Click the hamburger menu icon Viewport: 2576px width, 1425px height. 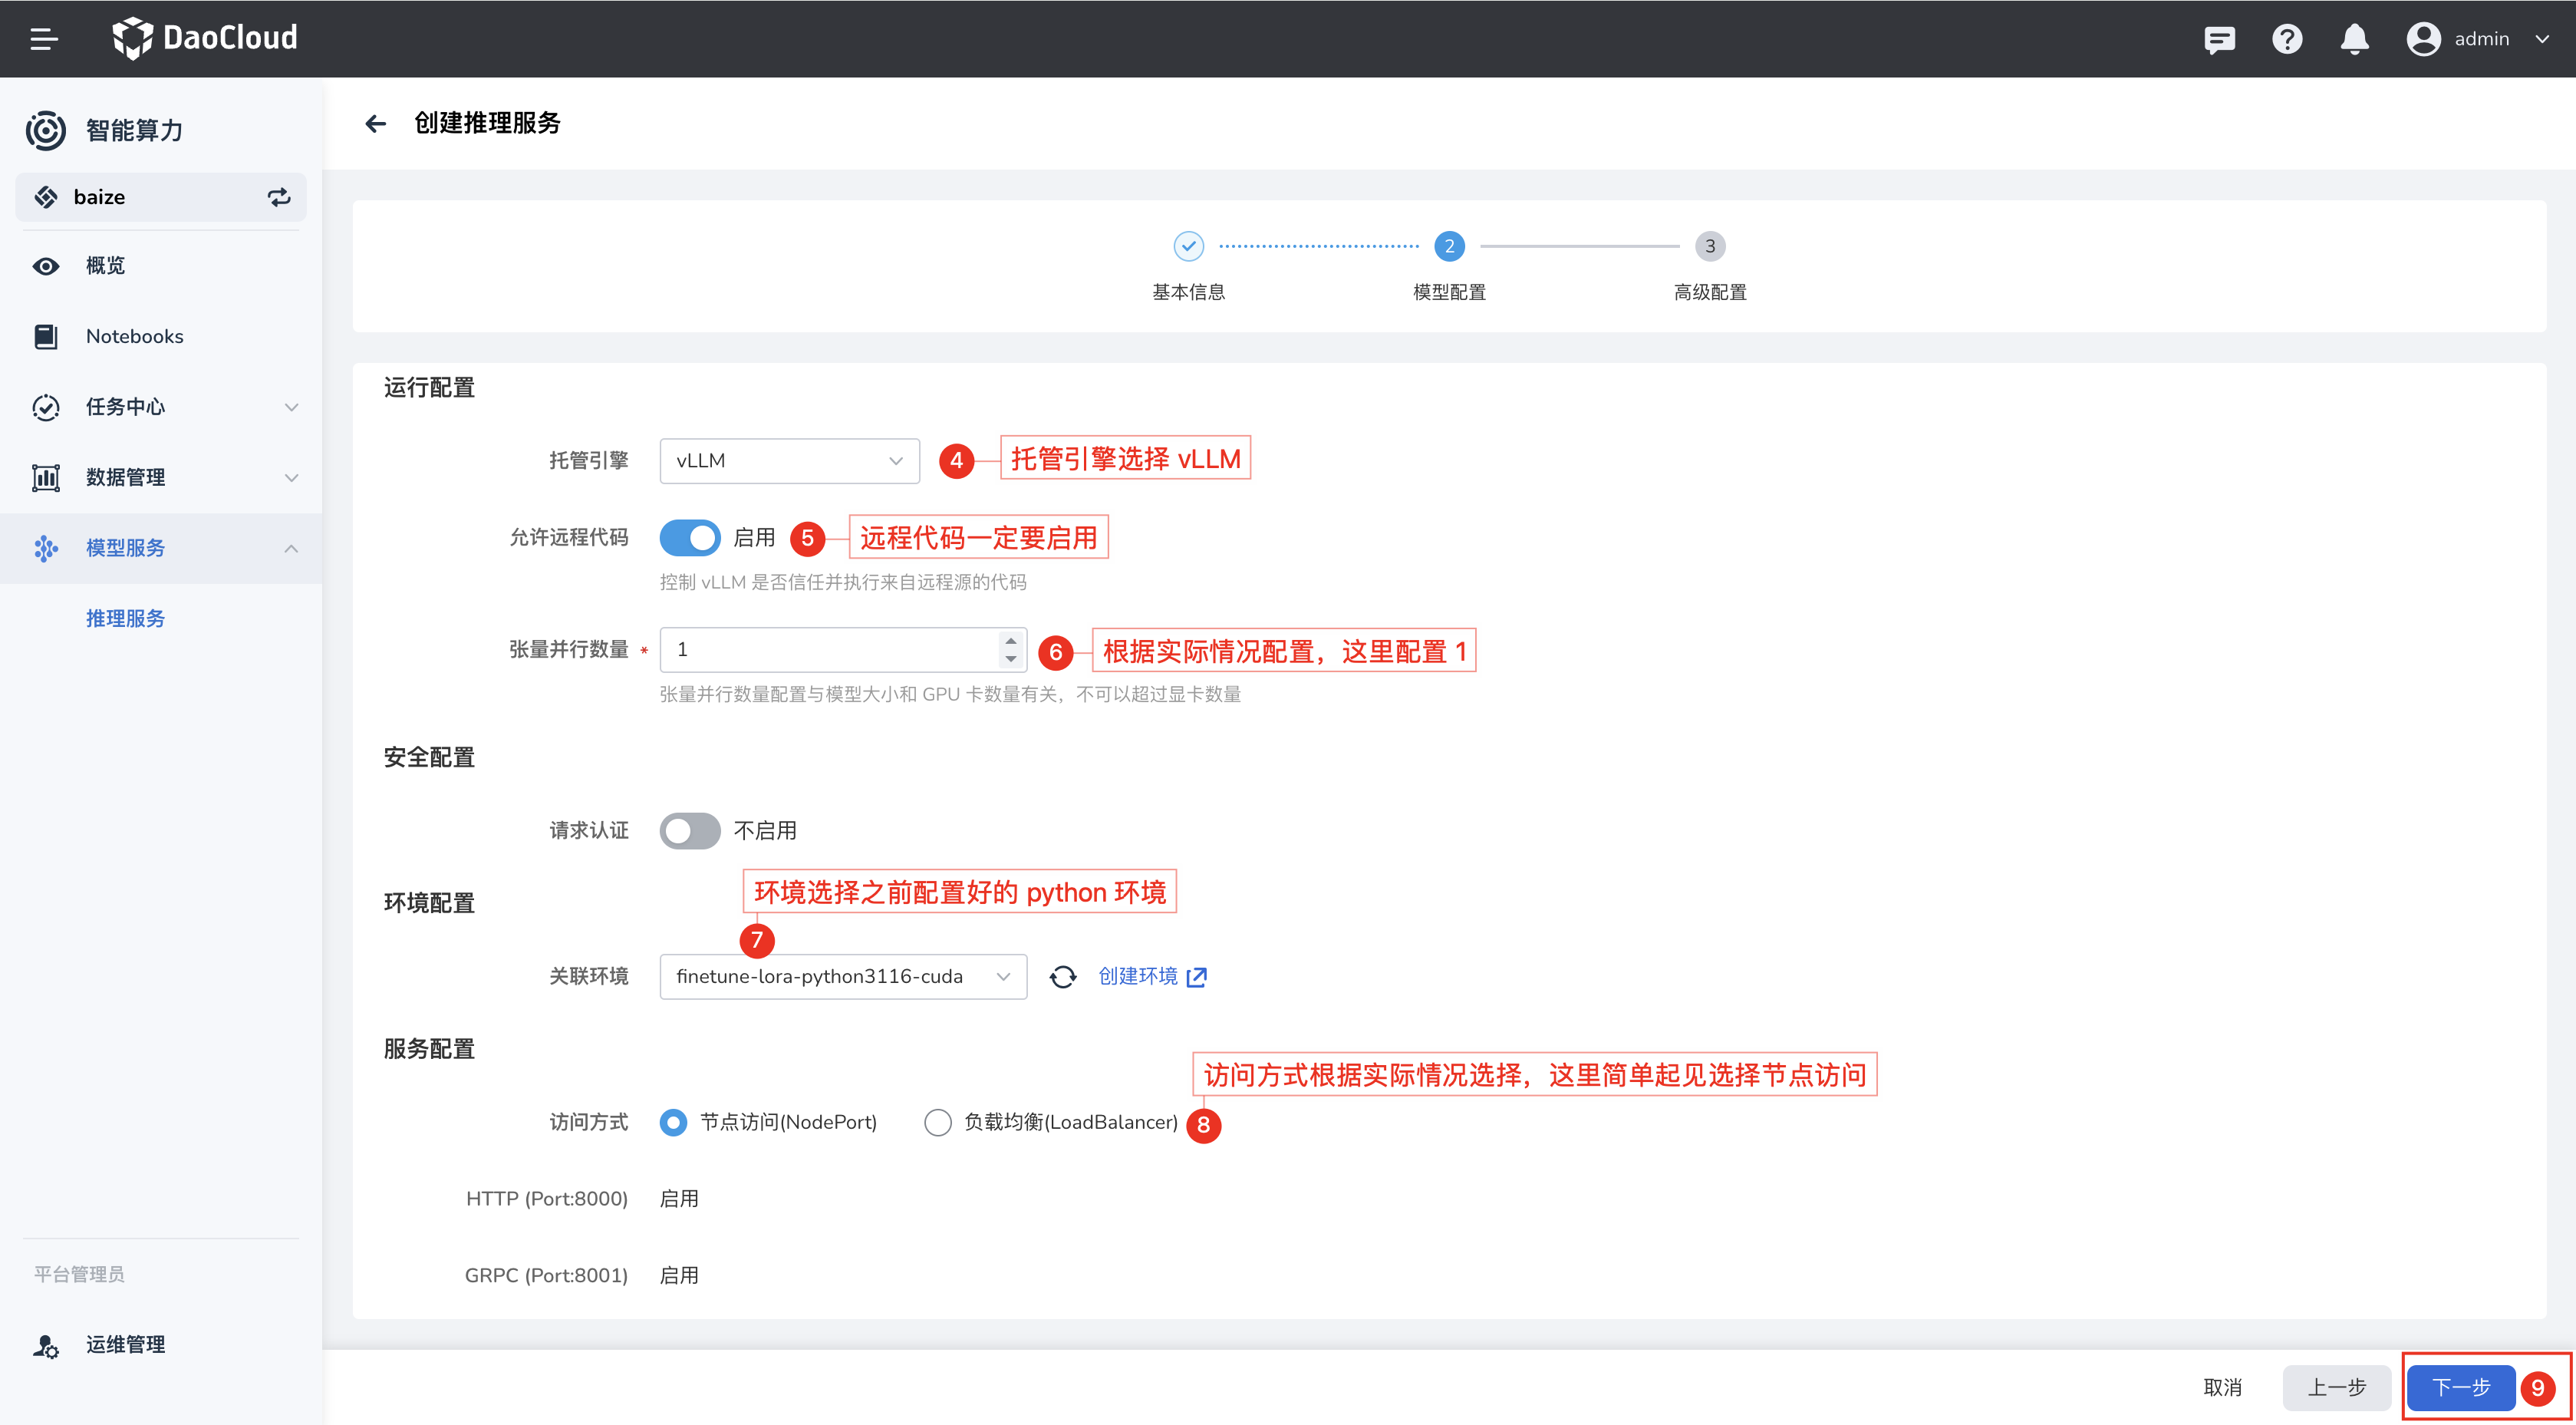point(44,39)
